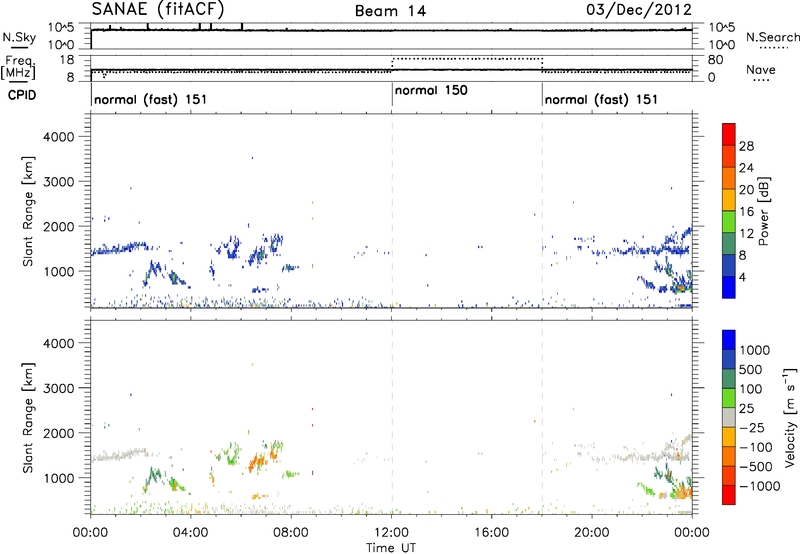Viewport: 800px width, 554px height.
Task: Click '2000' on the Power panel range axis
Action: 58,226
